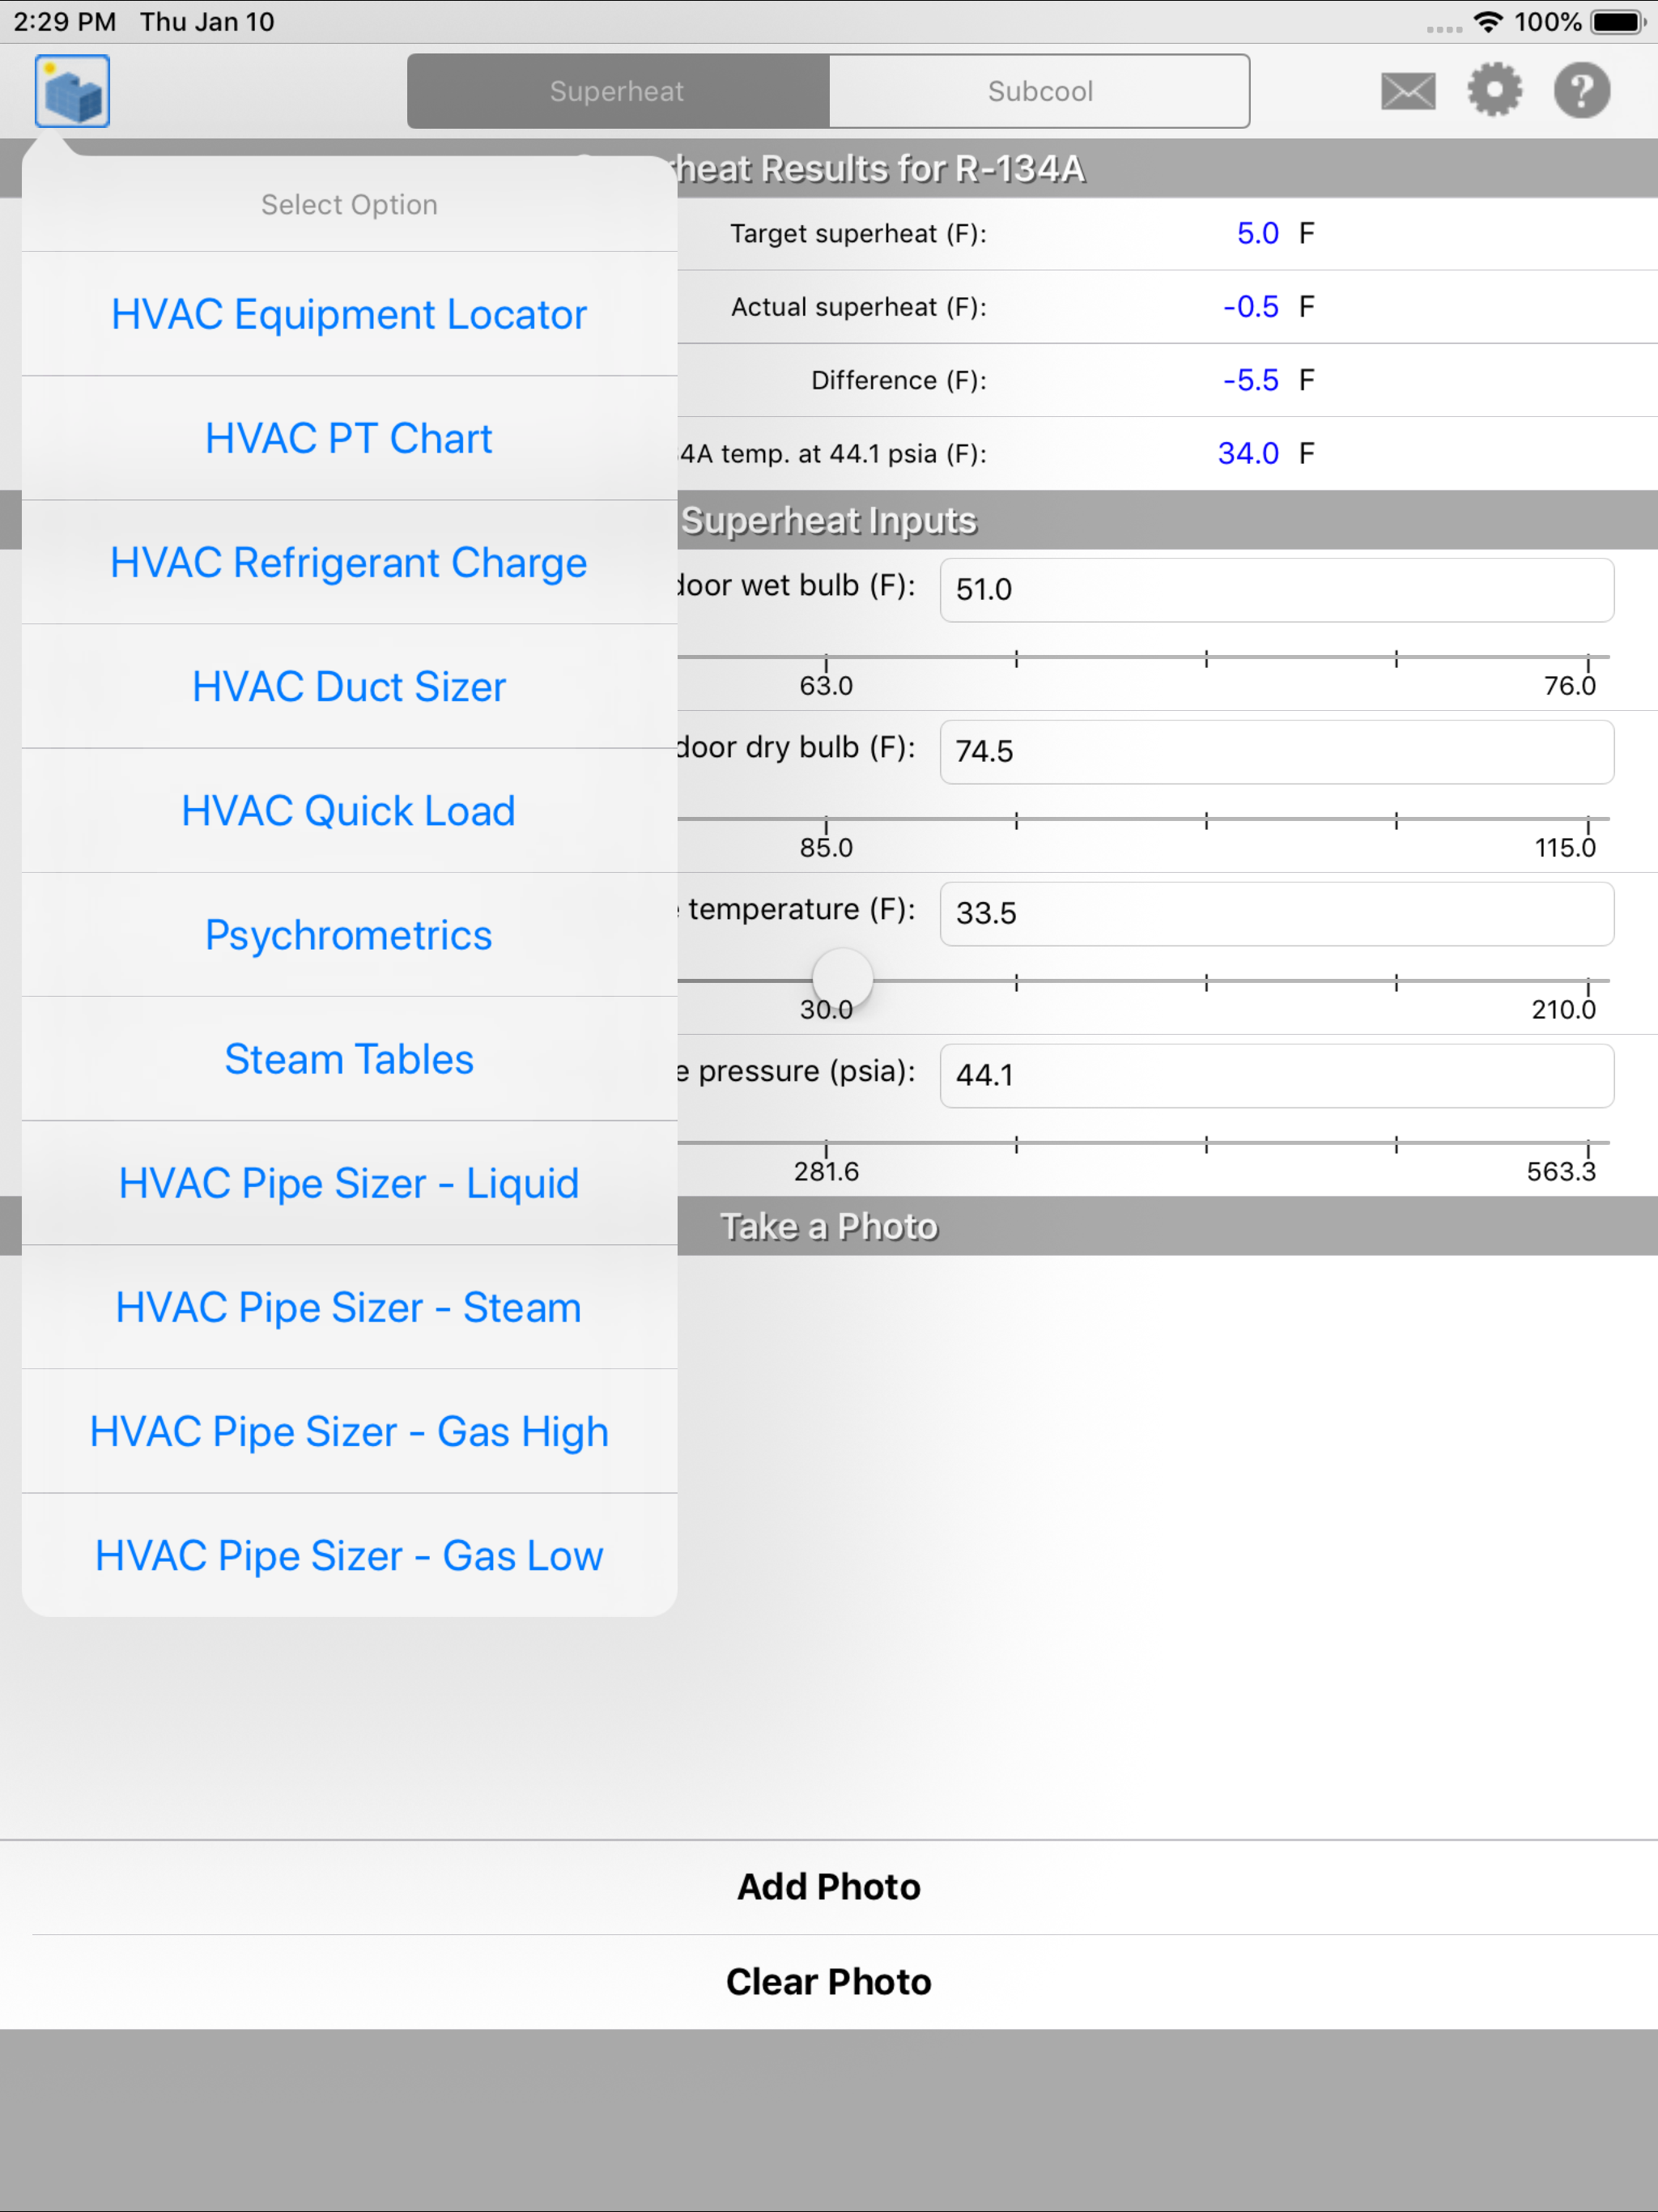Open the Steam Tables option
The image size is (1658, 2212).
pyautogui.click(x=348, y=1058)
